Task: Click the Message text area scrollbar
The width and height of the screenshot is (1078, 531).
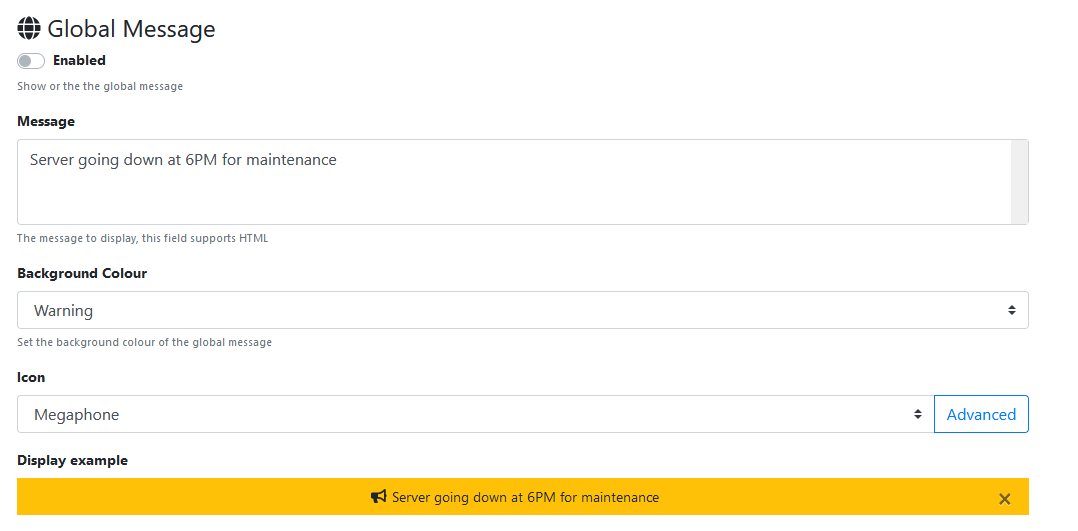Action: click(1019, 182)
